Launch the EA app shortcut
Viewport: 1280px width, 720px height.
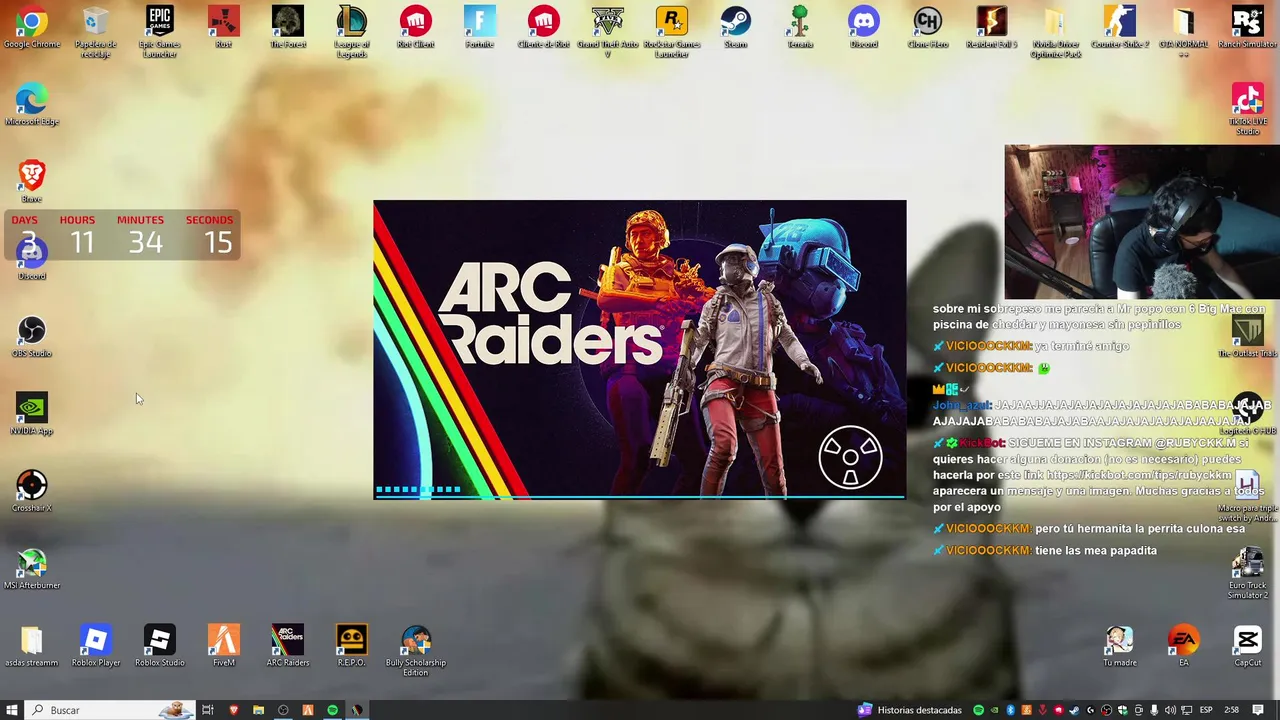point(1184,646)
